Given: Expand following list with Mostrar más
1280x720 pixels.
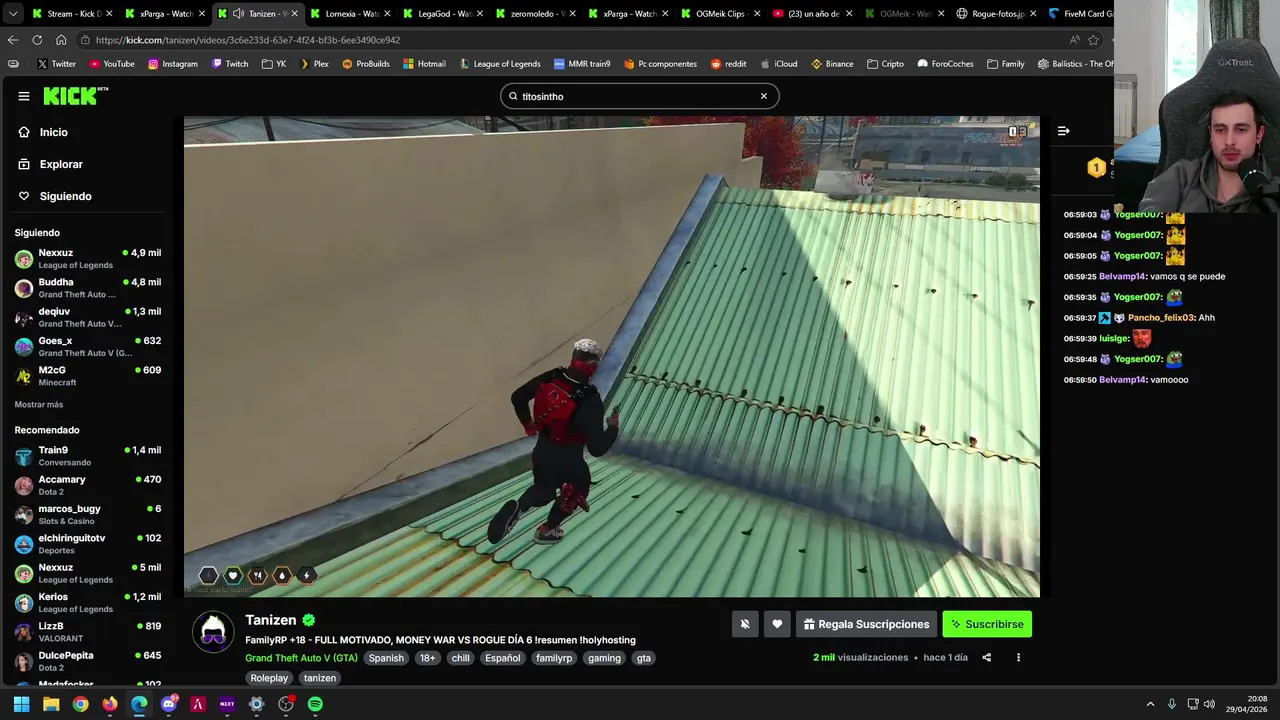Looking at the screenshot, I should click(x=39, y=404).
